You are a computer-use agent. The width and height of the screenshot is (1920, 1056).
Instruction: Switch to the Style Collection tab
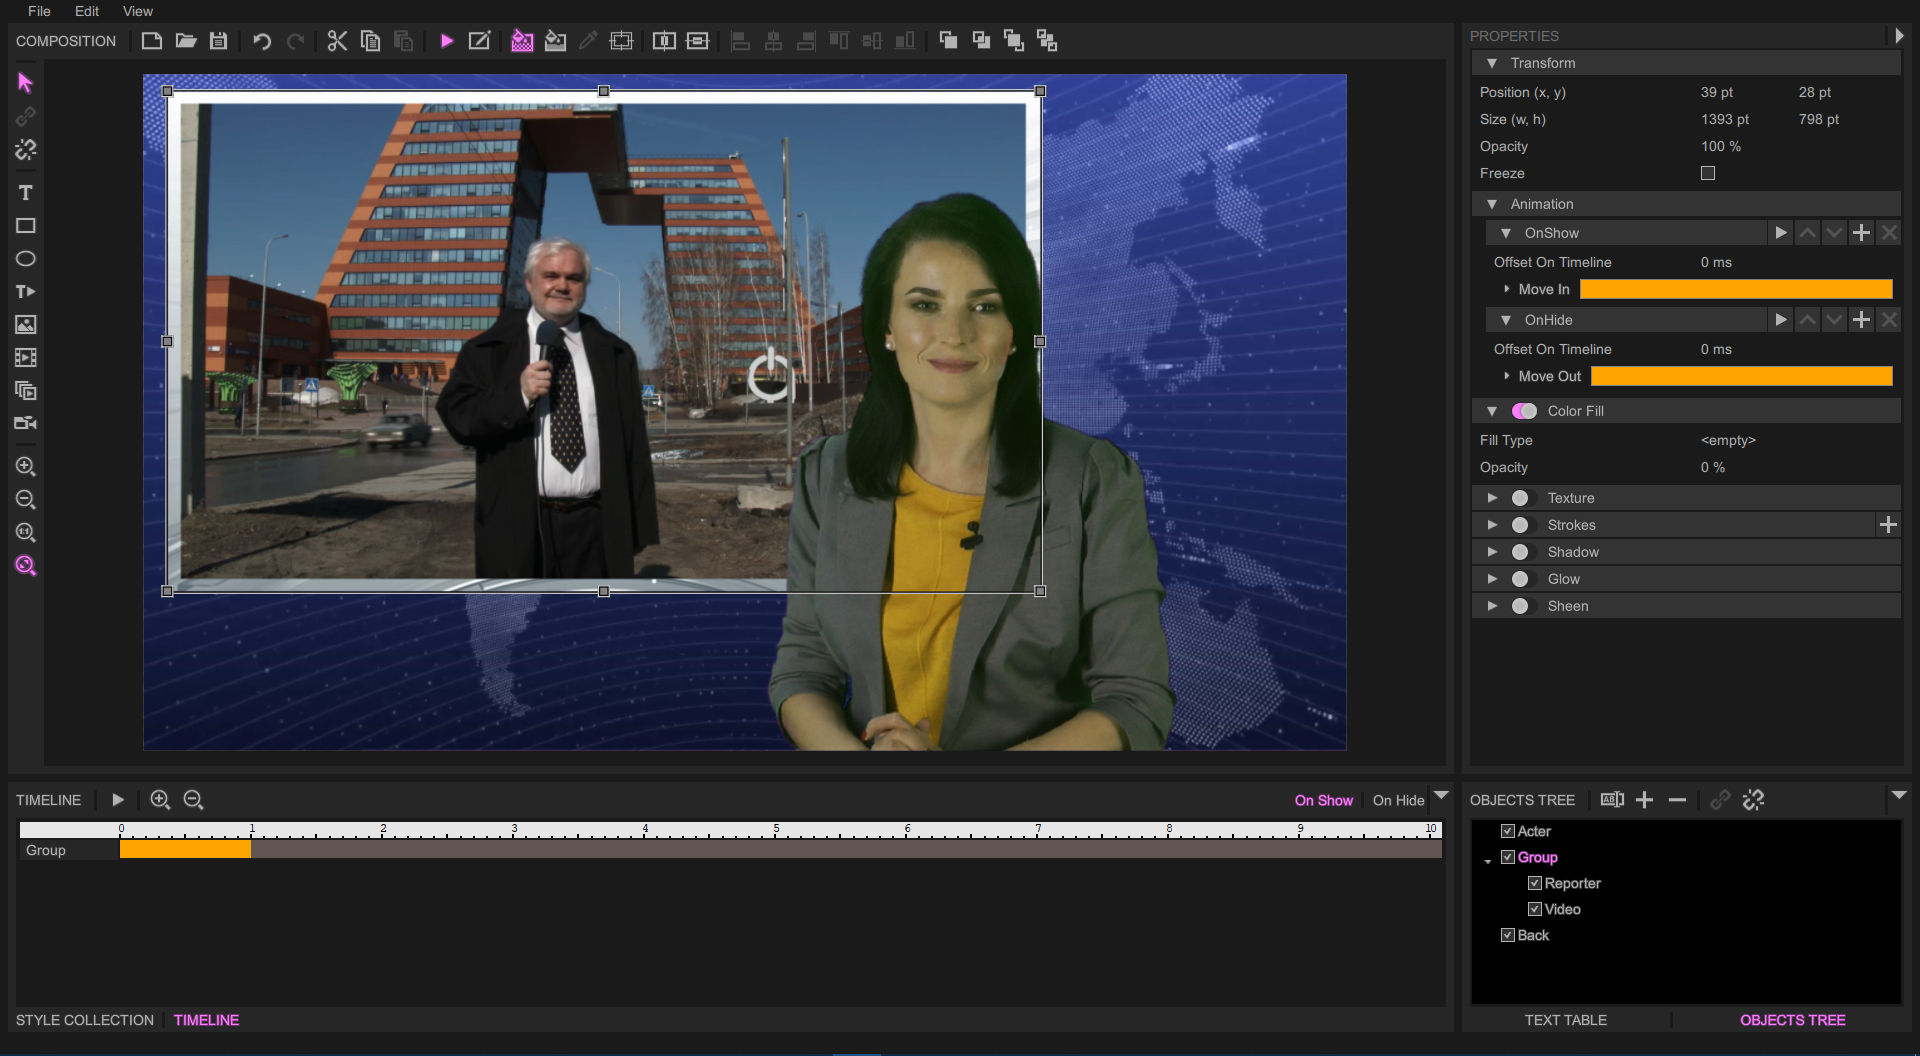(85, 1020)
